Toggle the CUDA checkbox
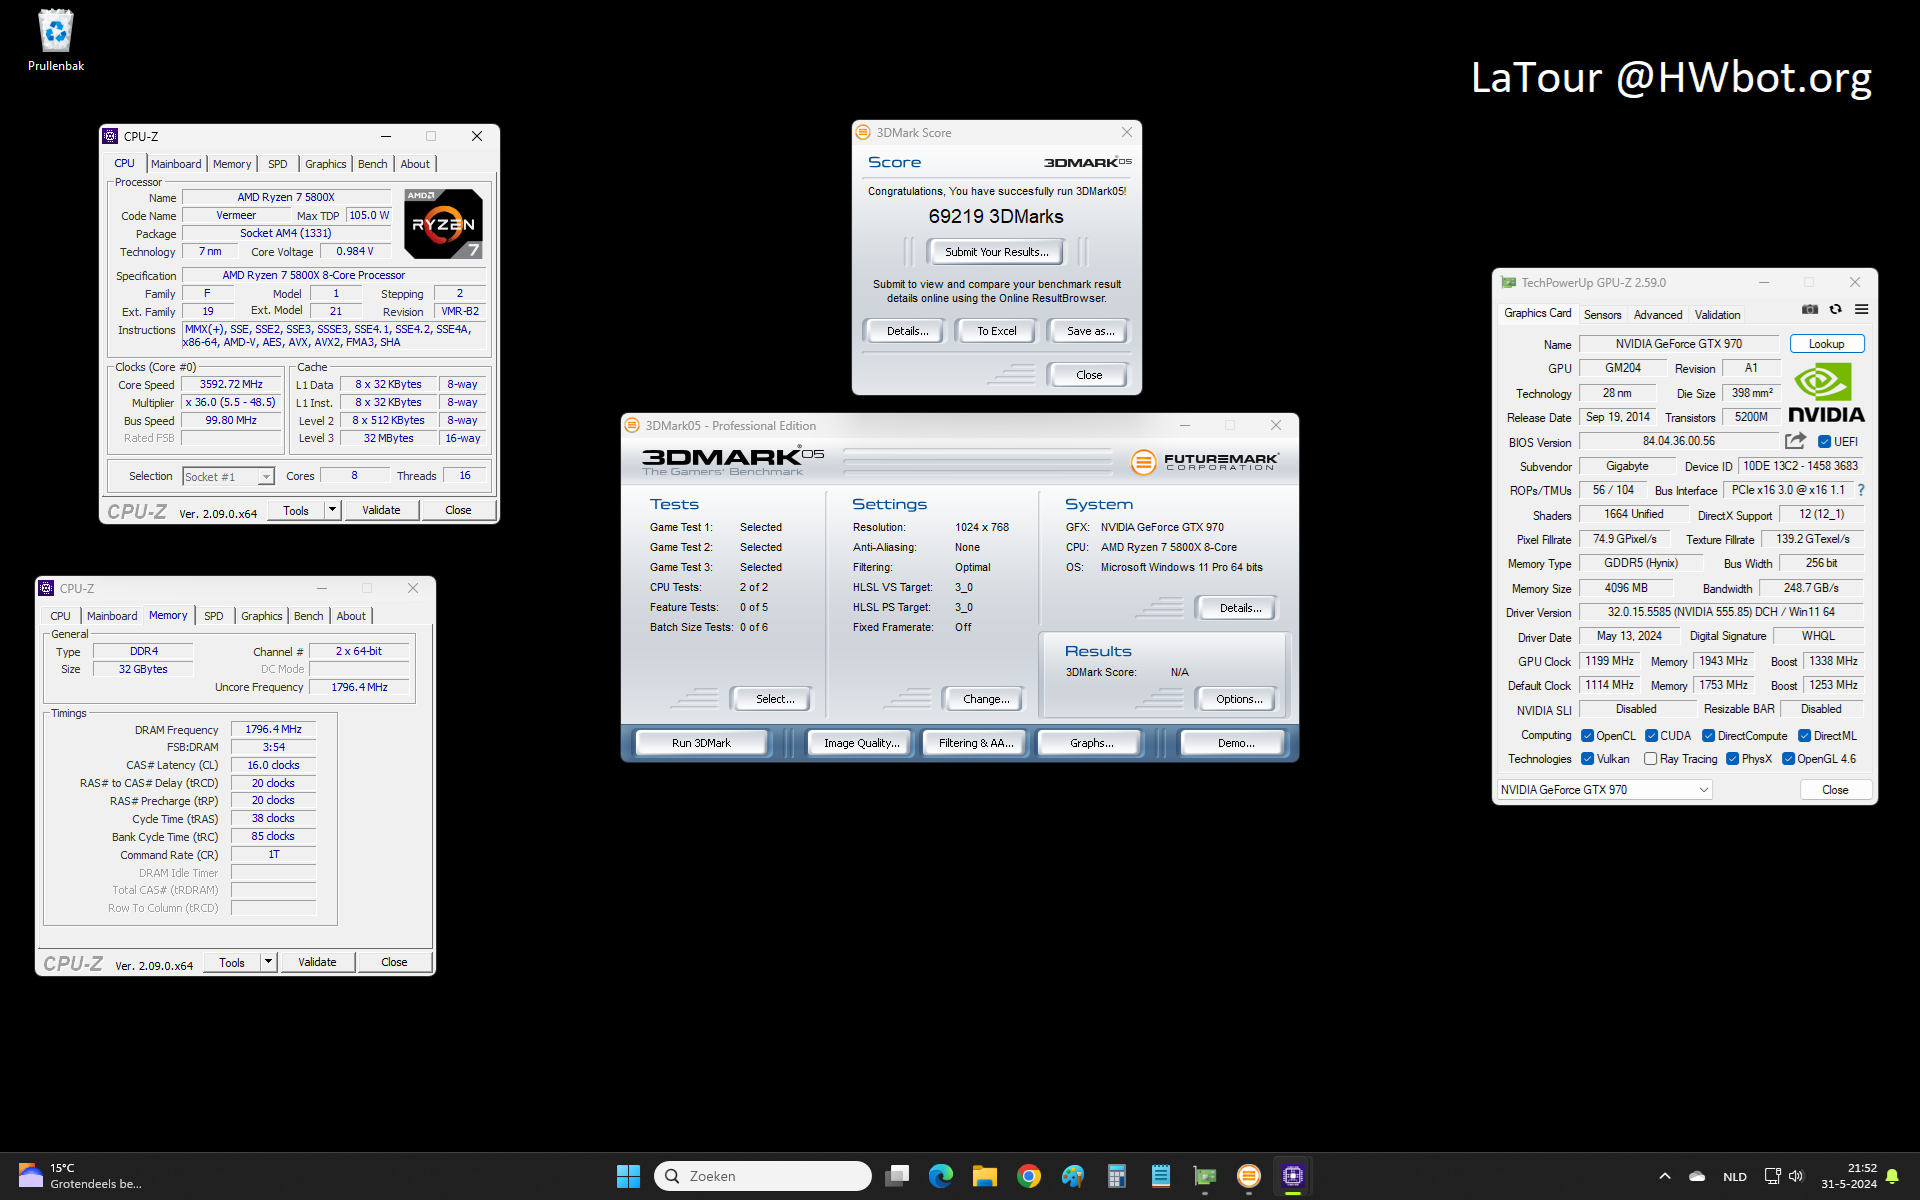The width and height of the screenshot is (1920, 1200). [x=1651, y=735]
